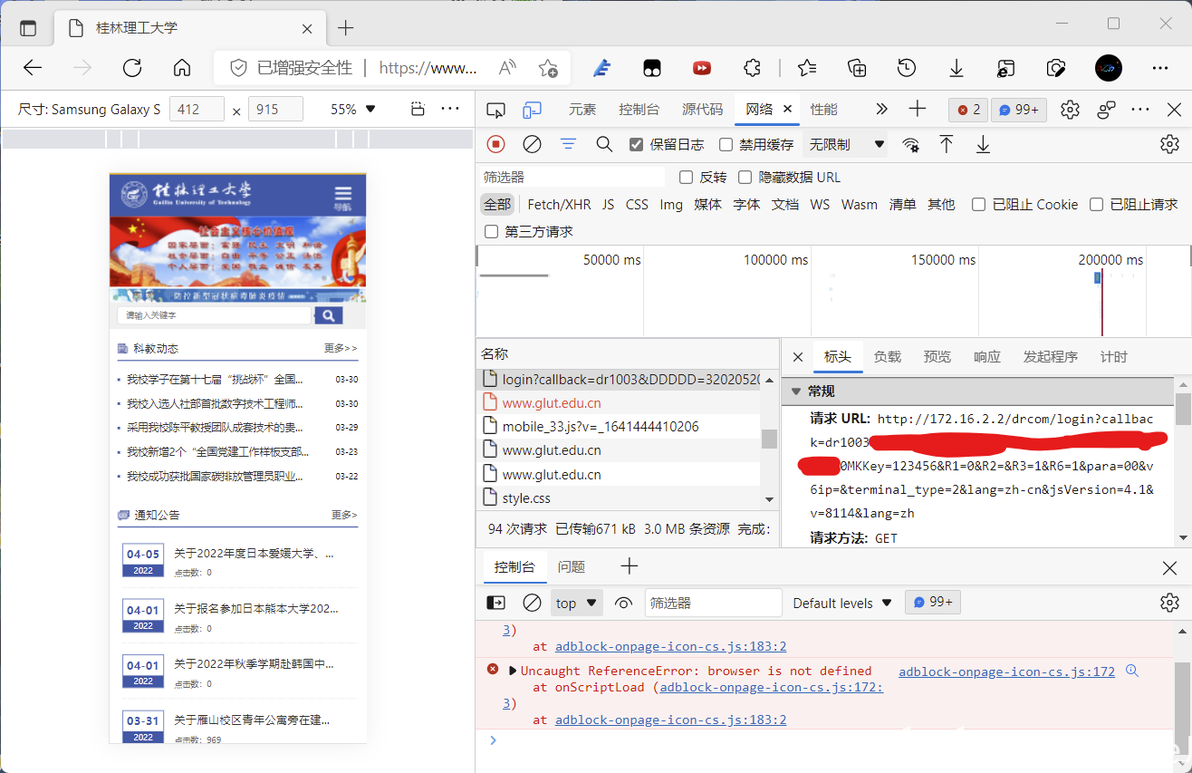
Task: Open the 负载 request tab
Action: tap(887, 356)
